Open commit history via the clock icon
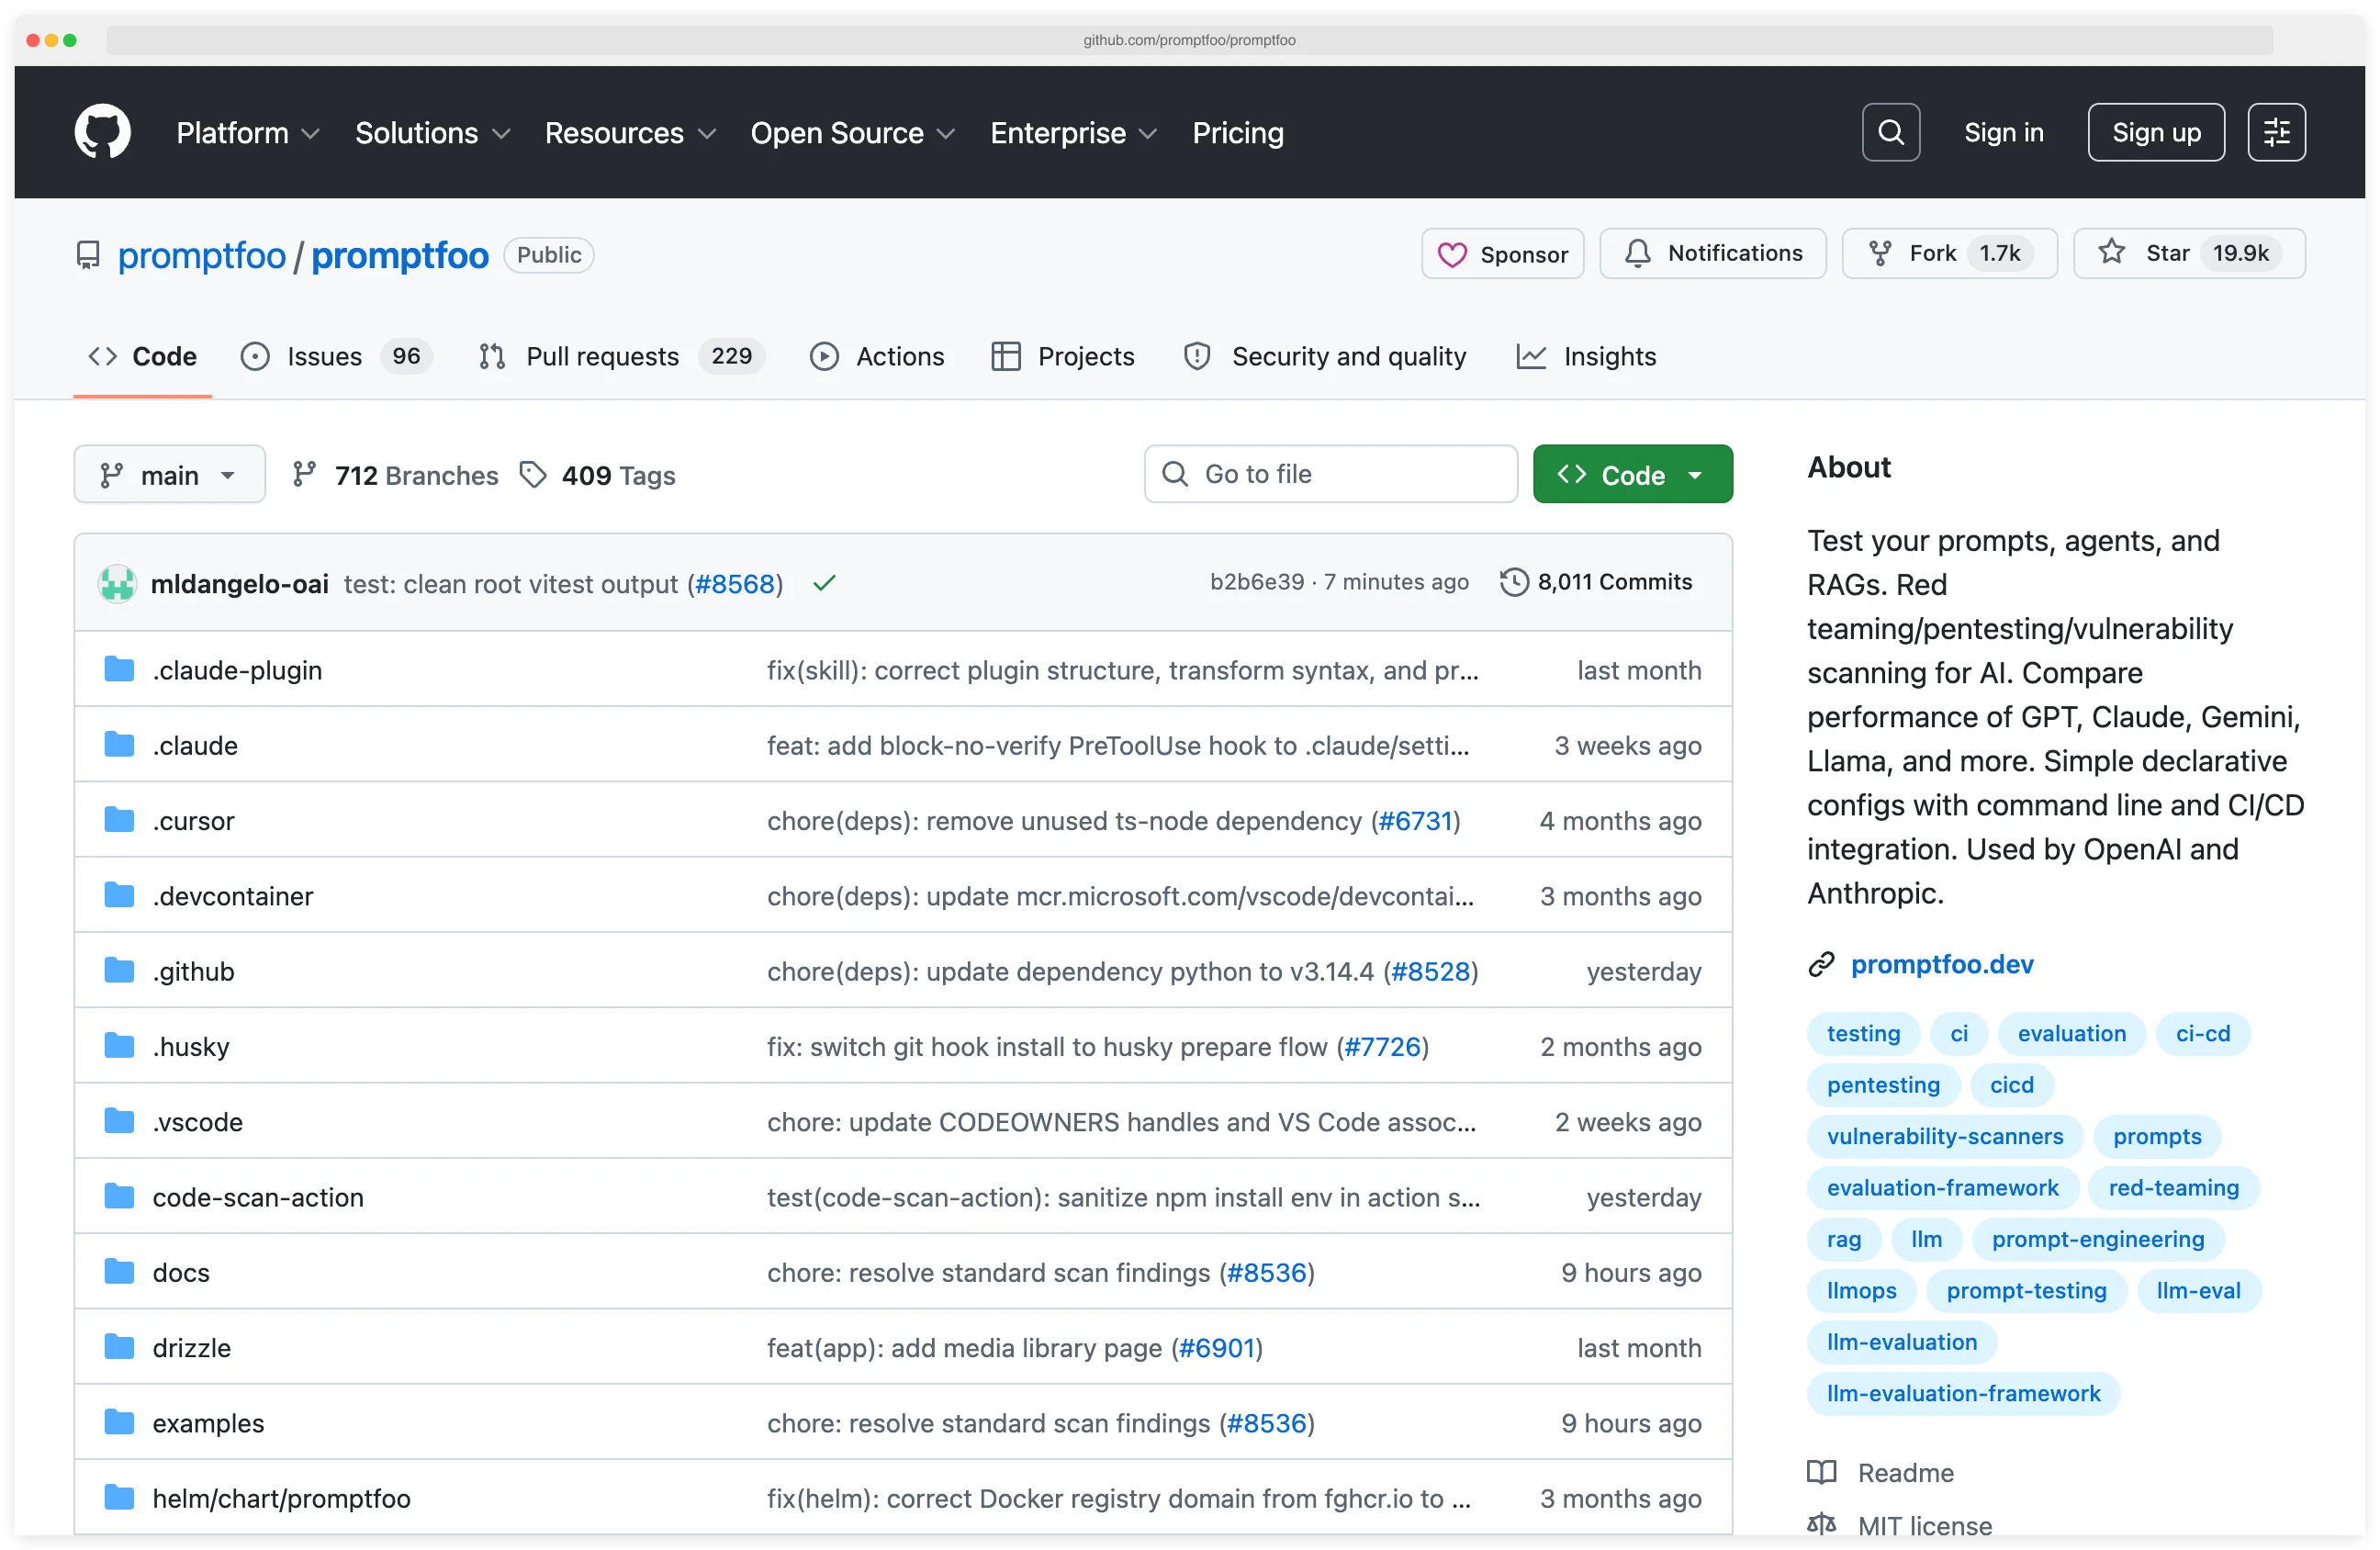Viewport: 2380px width, 1550px height. pos(1515,582)
